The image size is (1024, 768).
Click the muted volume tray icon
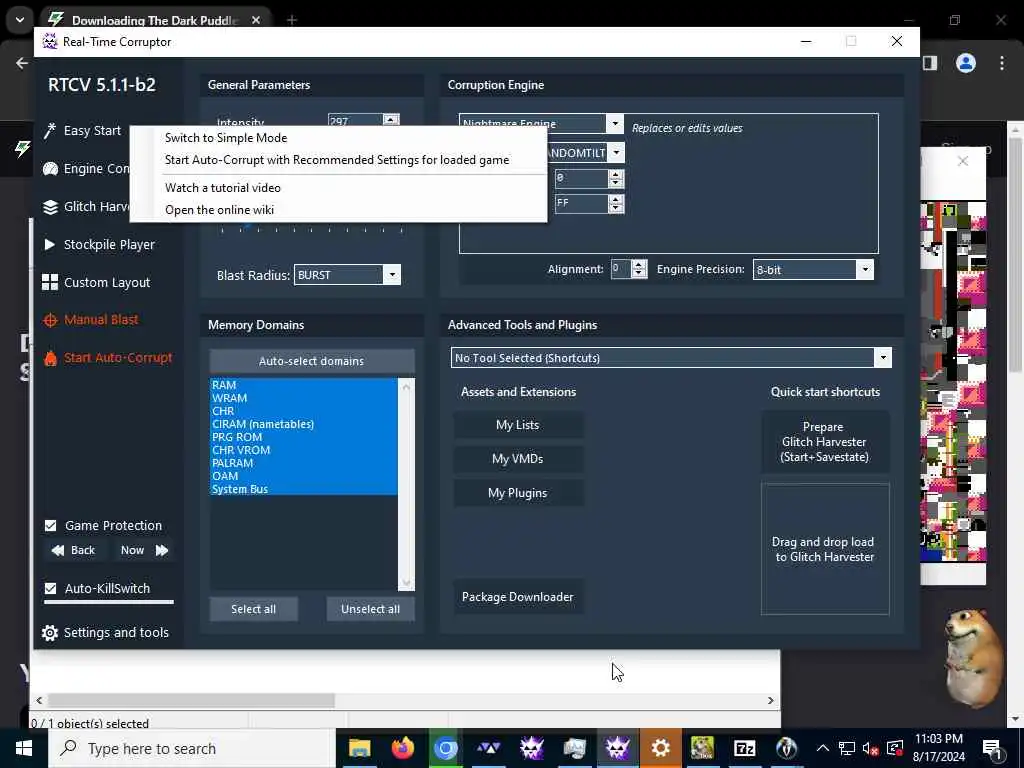point(870,748)
